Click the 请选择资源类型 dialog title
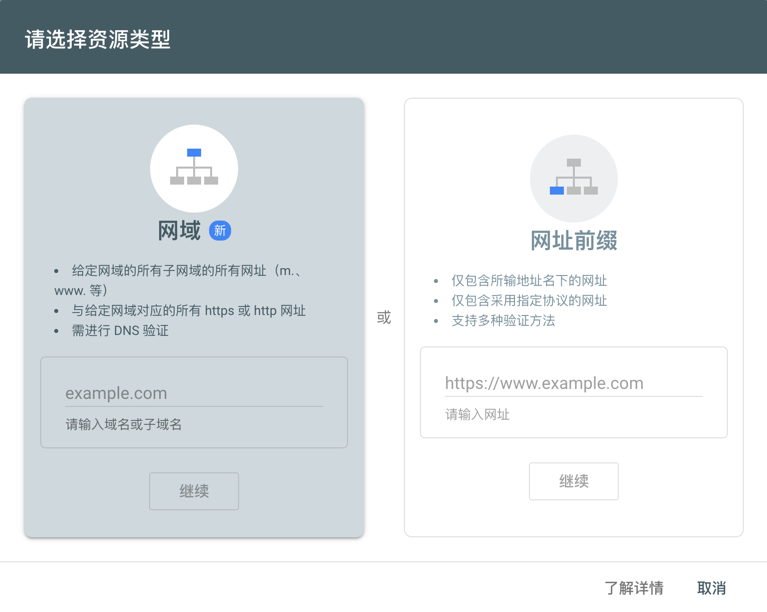The image size is (767, 612). 97,39
